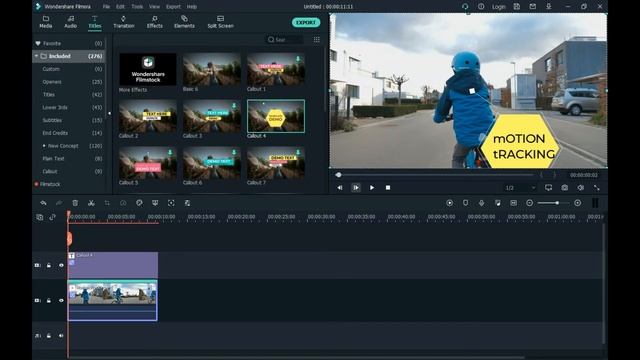Click the scissors split icon in timeline toolbar
This screenshot has width=640, height=360.
[x=91, y=203]
